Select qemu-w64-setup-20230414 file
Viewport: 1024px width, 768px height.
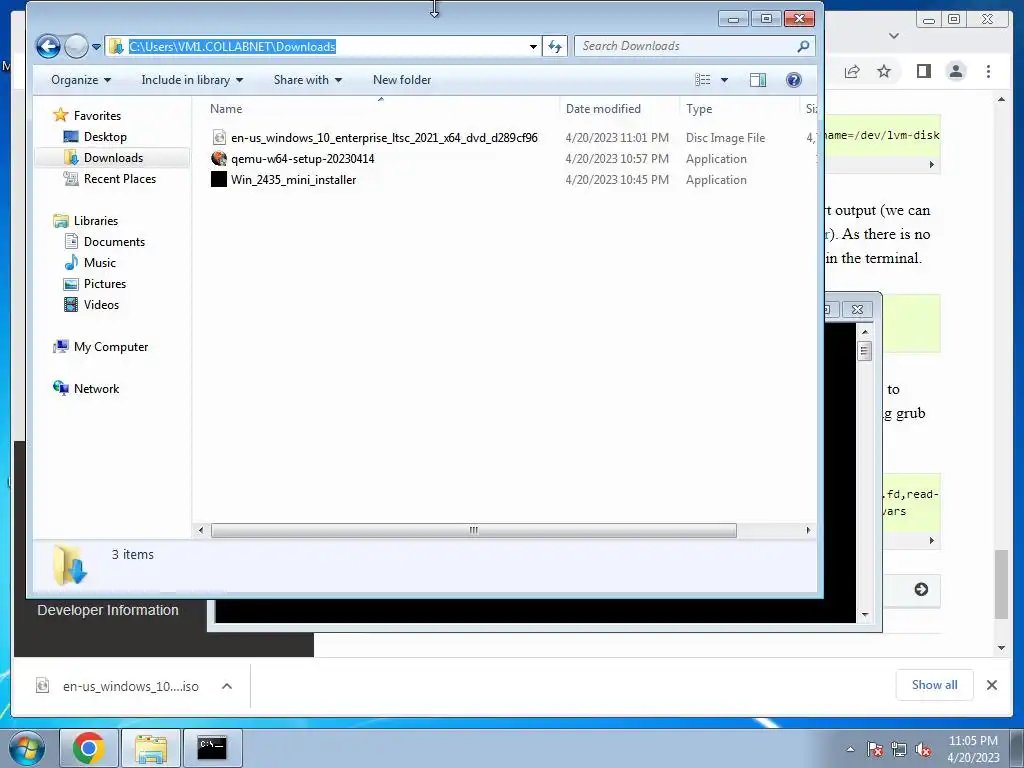(302, 159)
